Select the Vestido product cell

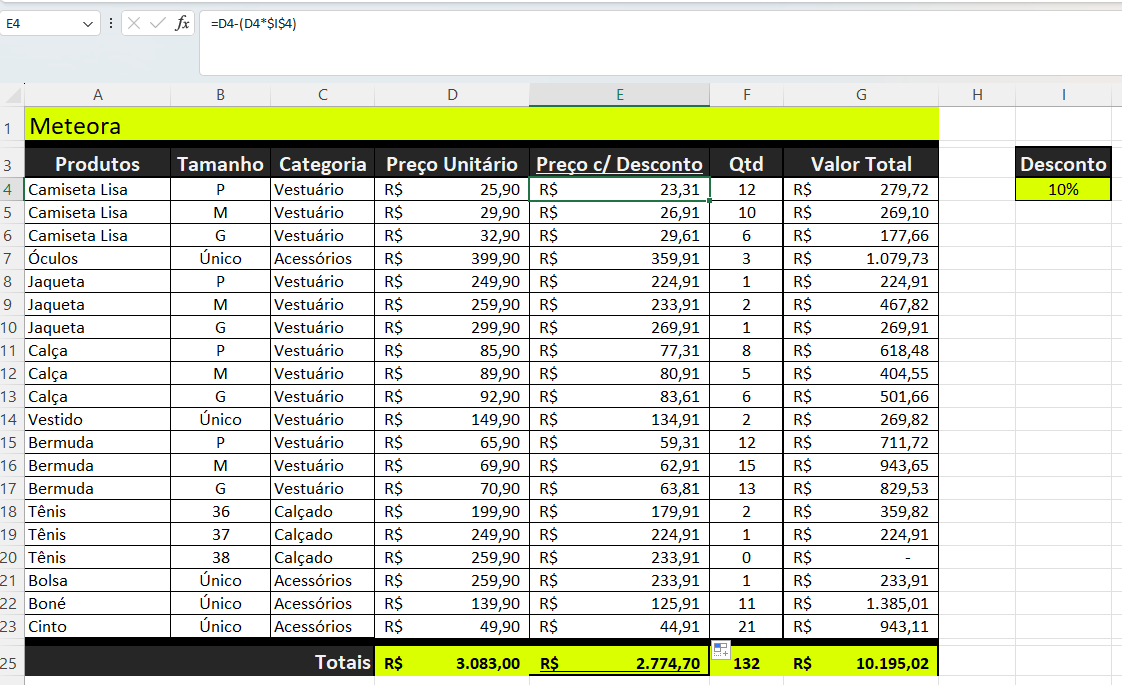(x=97, y=419)
